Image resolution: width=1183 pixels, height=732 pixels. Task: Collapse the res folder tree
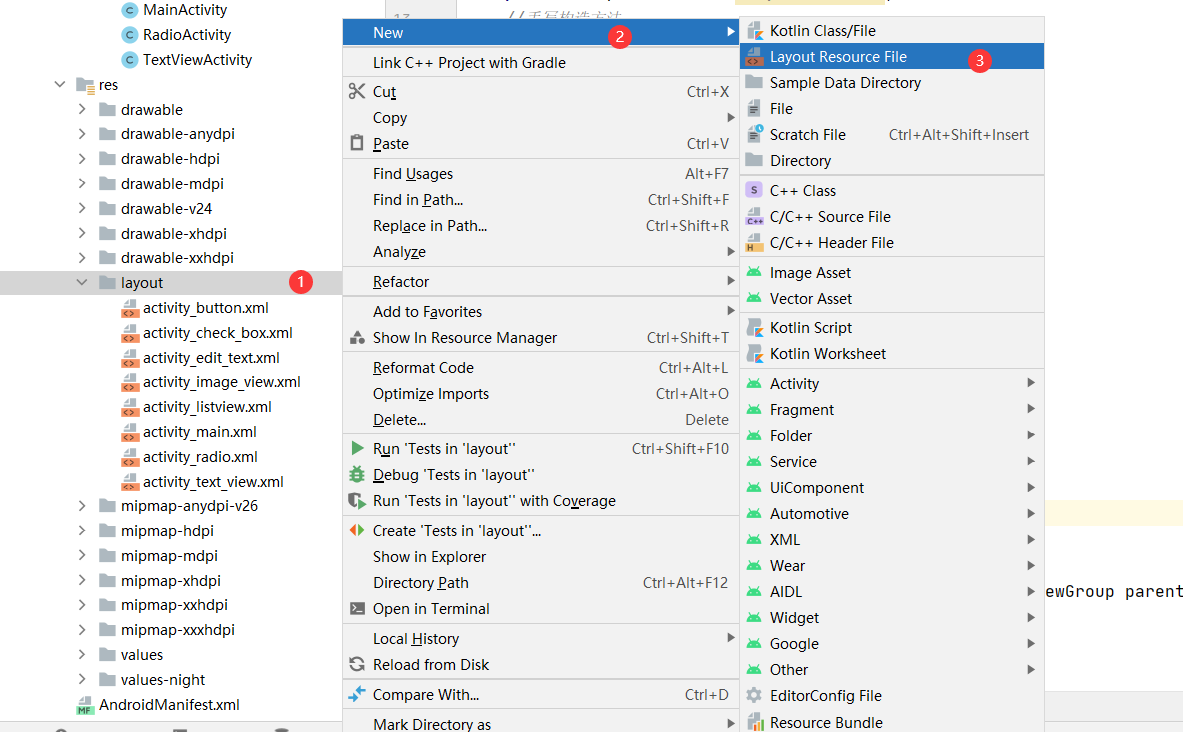(60, 85)
